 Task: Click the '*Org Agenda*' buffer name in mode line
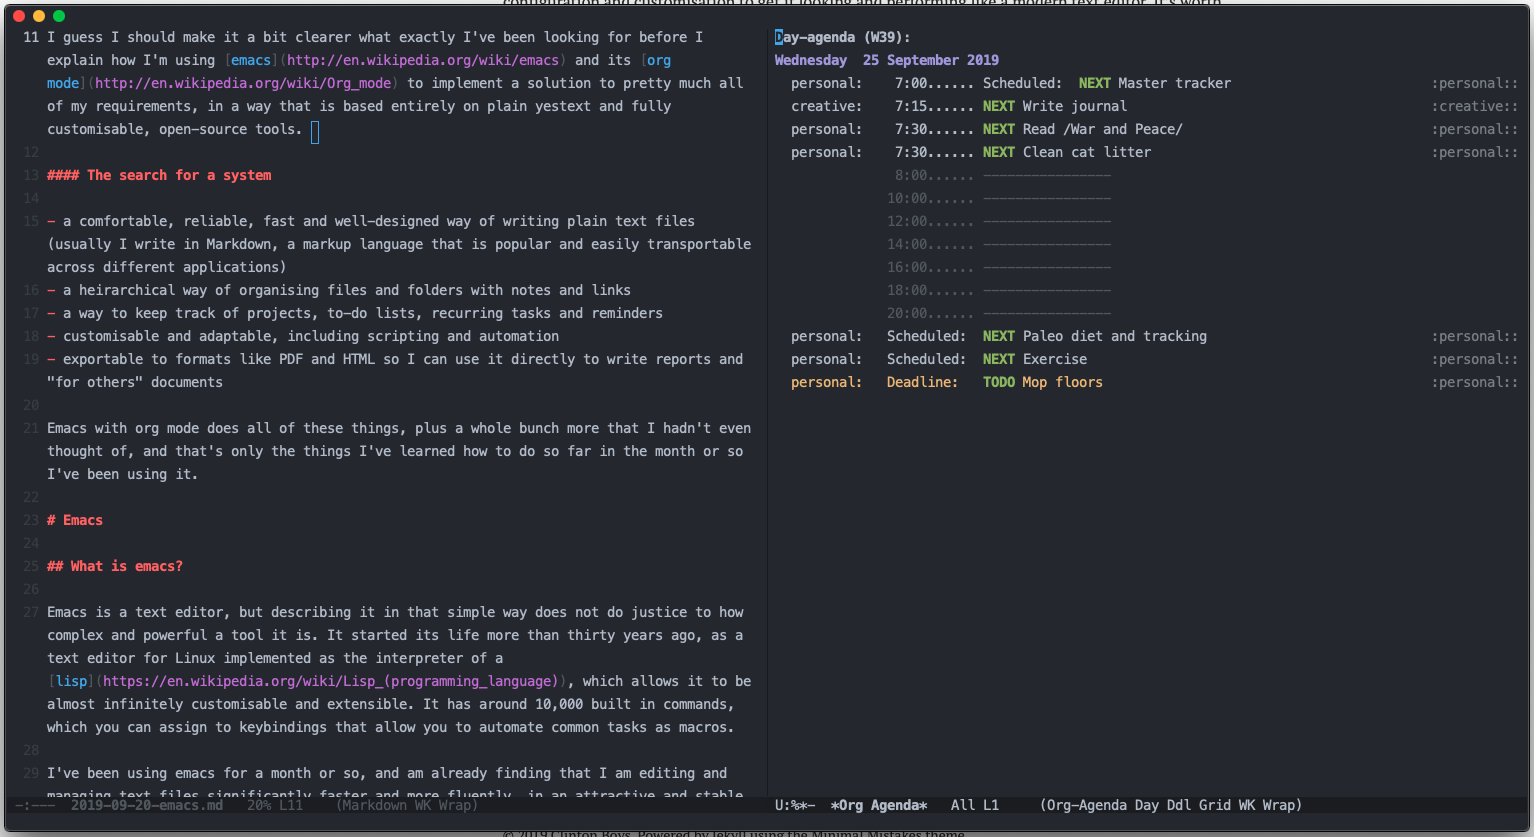pyautogui.click(x=878, y=805)
